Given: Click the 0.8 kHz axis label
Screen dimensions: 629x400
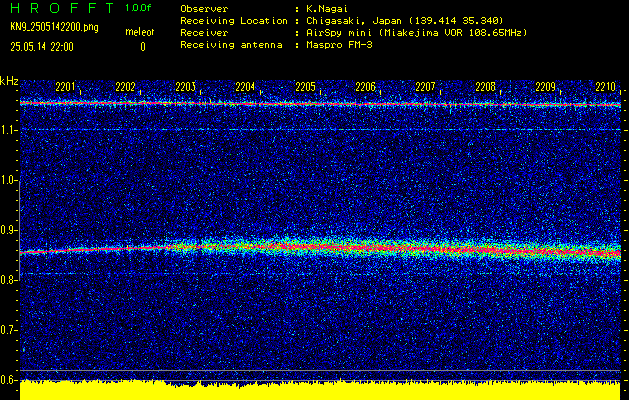Looking at the screenshot, I should click(x=8, y=280).
